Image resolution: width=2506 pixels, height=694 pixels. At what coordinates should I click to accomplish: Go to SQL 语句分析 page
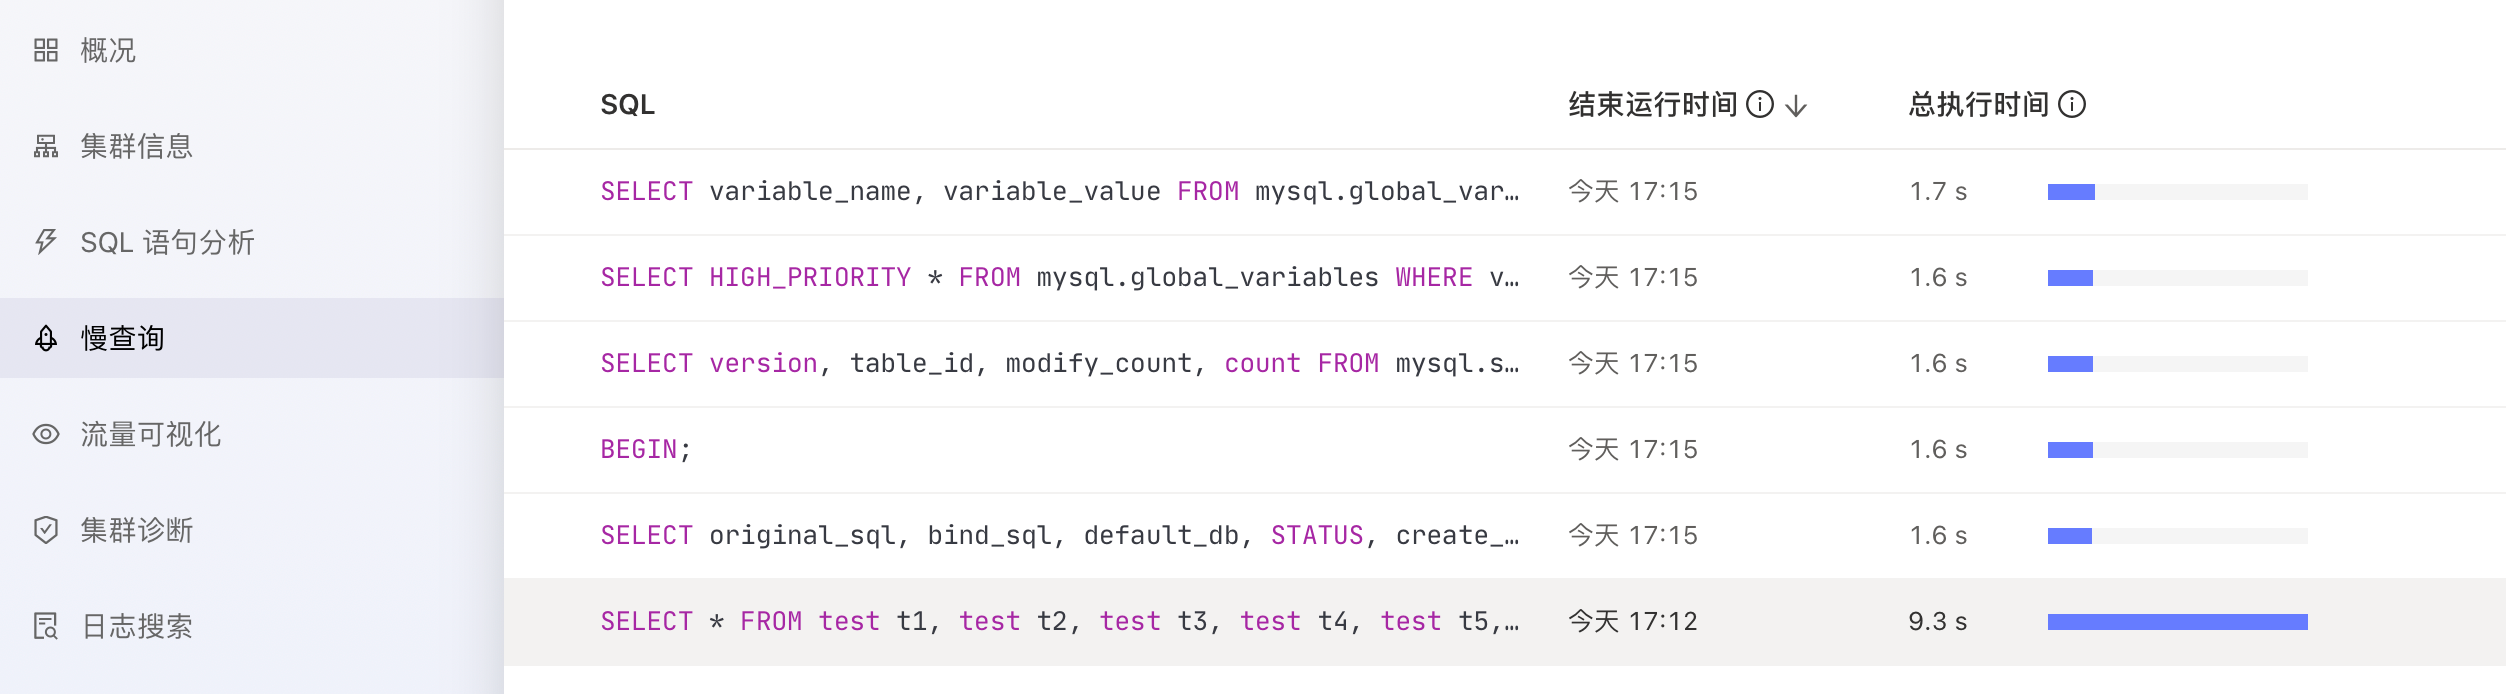click(167, 242)
